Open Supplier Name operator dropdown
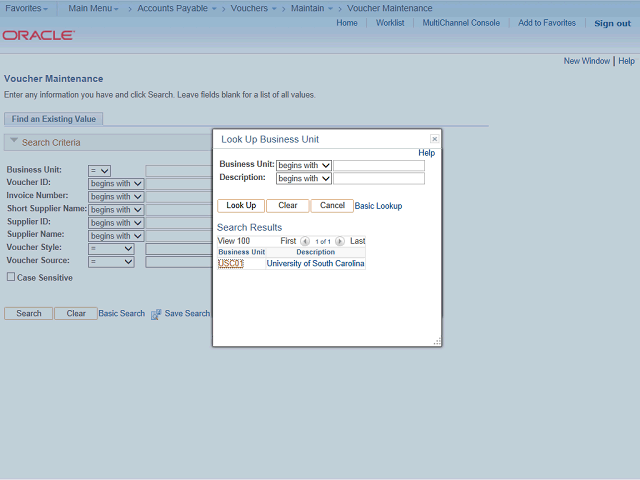Image resolution: width=640 pixels, height=480 pixels. click(116, 236)
